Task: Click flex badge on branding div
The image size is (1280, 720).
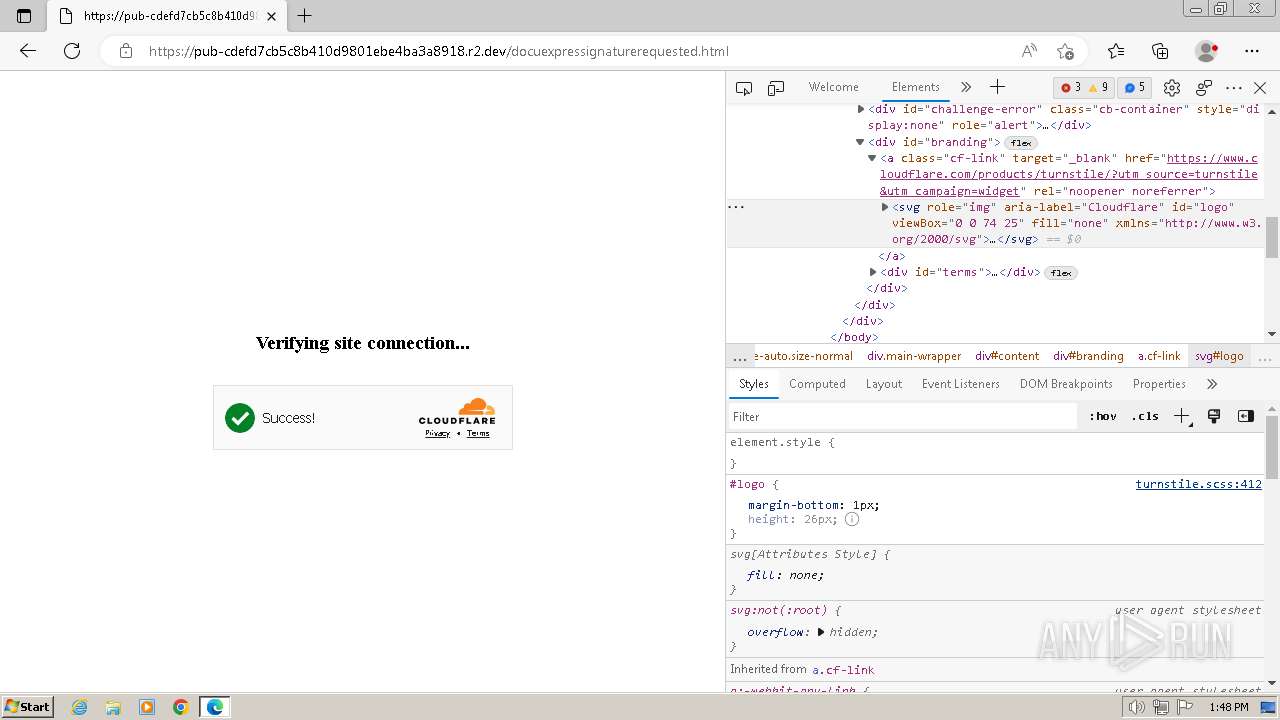Action: pos(1021,143)
